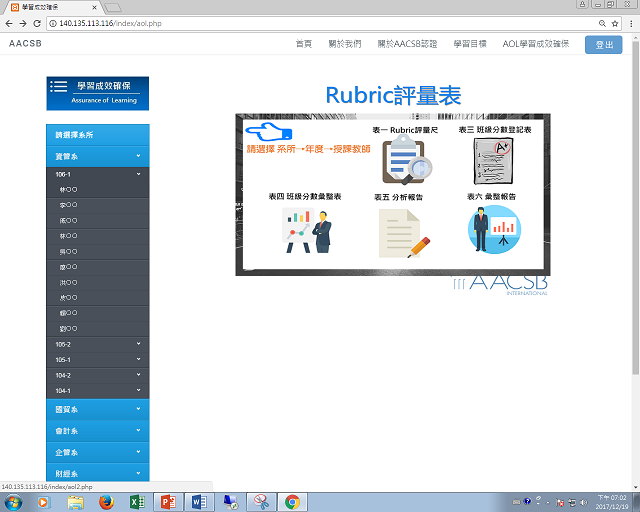Click the 請選擇系所 sidebar header
Image resolution: width=640 pixels, height=512 pixels.
click(98, 135)
